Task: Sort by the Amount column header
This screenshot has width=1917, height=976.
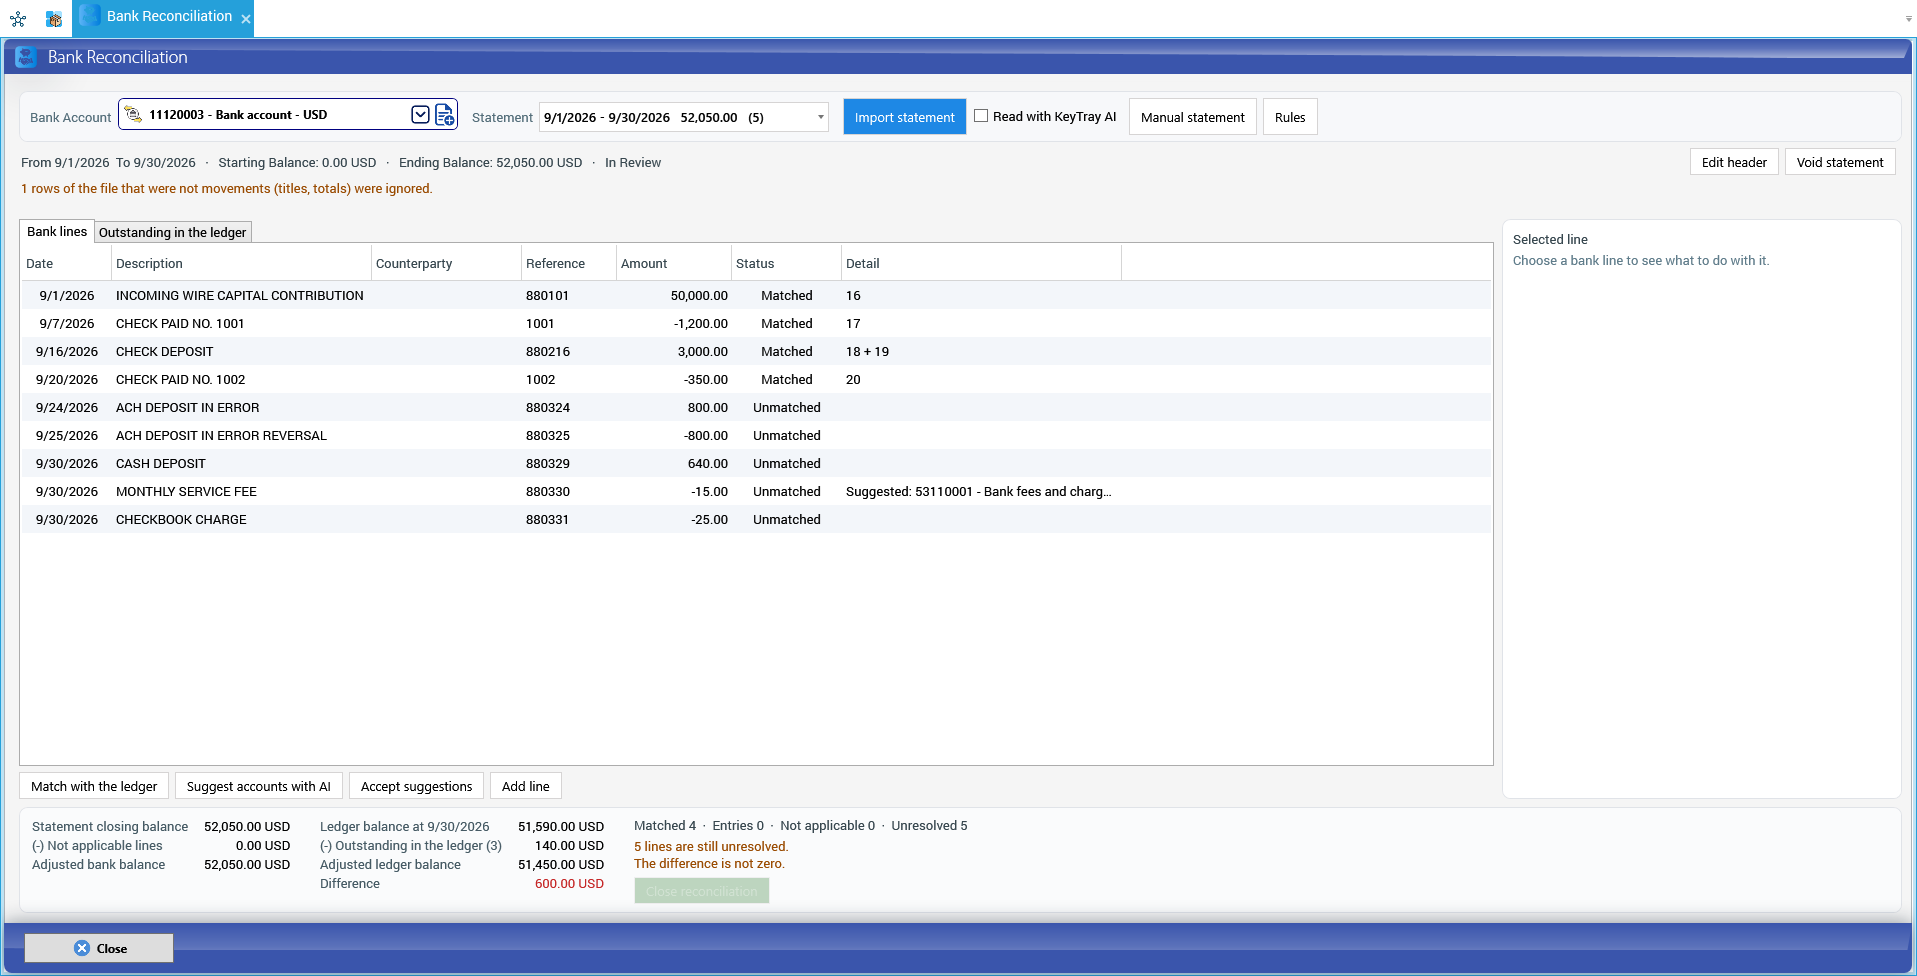Action: pos(674,263)
